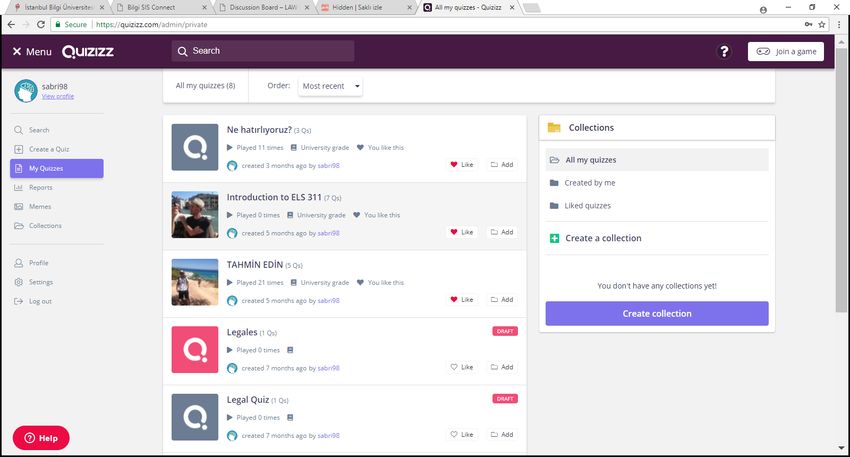Image resolution: width=850 pixels, height=457 pixels.
Task: Click the DRAFT badge on Legales
Action: coord(505,331)
